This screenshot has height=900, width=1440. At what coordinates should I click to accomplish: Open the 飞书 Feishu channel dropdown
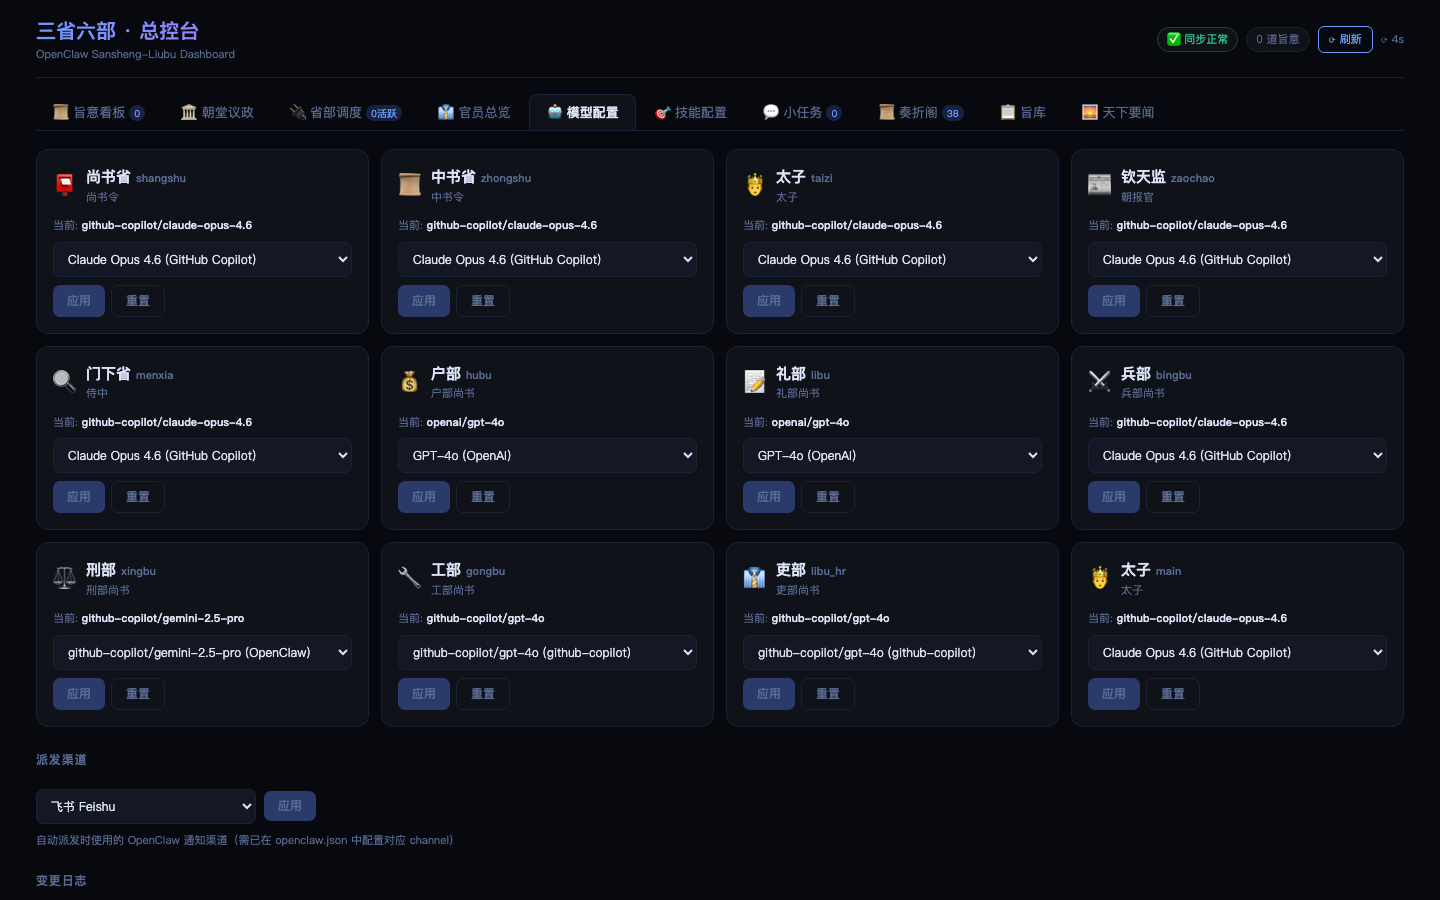tap(146, 806)
